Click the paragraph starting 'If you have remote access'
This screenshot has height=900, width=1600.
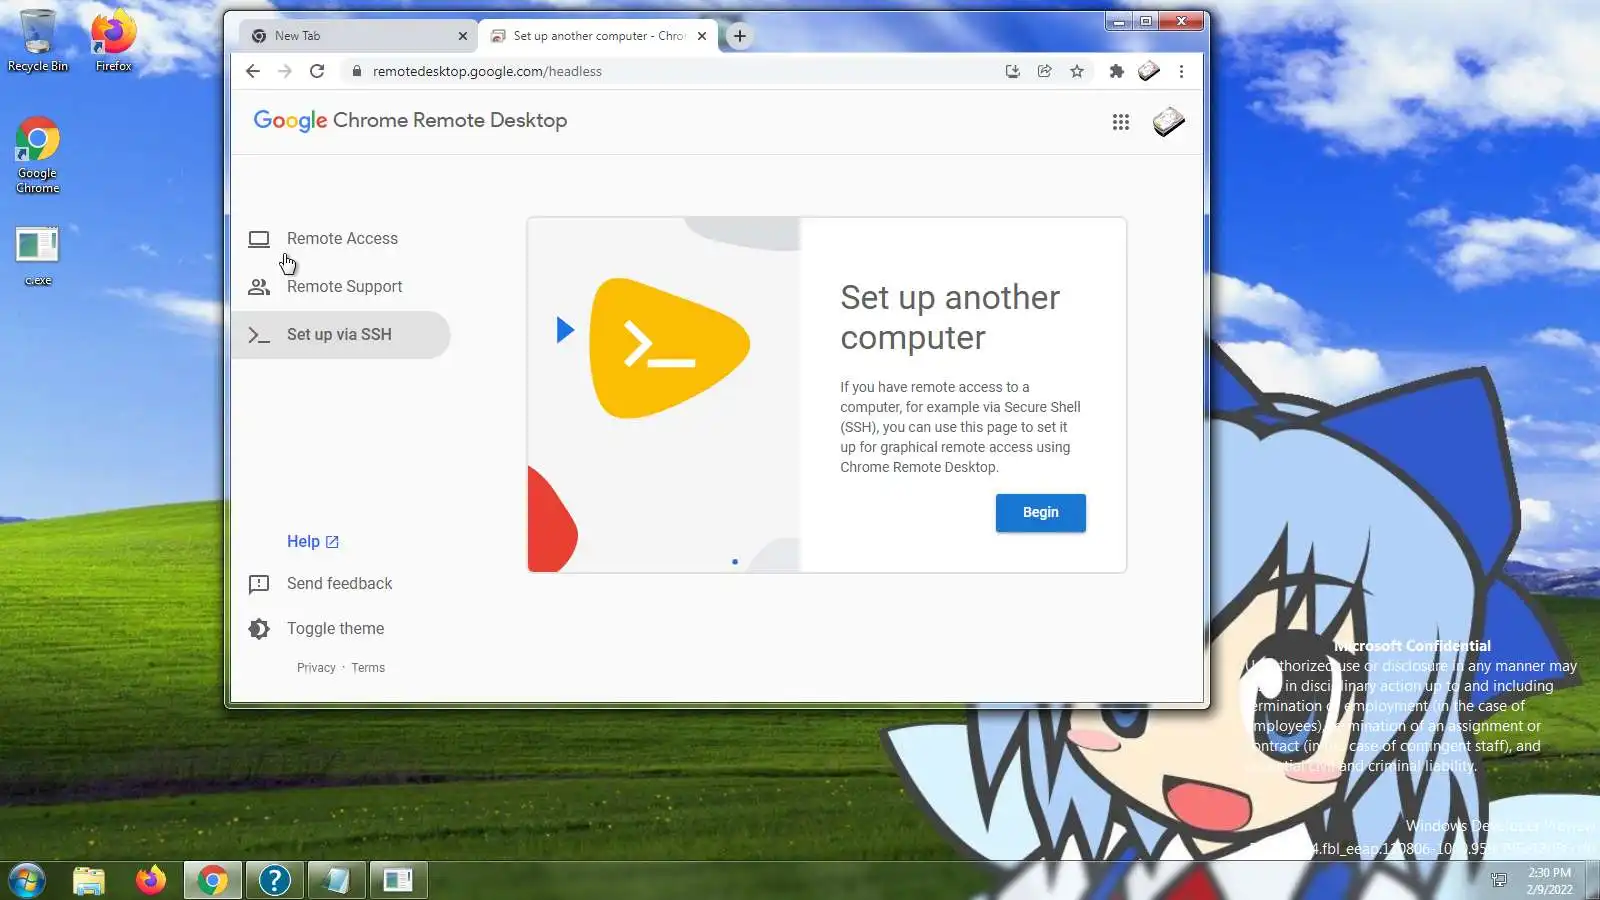tap(960, 427)
